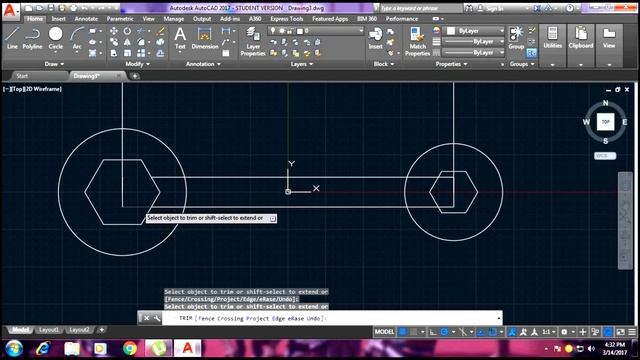Click the MODEL space button
Screen dimensions: 640x360
click(384, 332)
